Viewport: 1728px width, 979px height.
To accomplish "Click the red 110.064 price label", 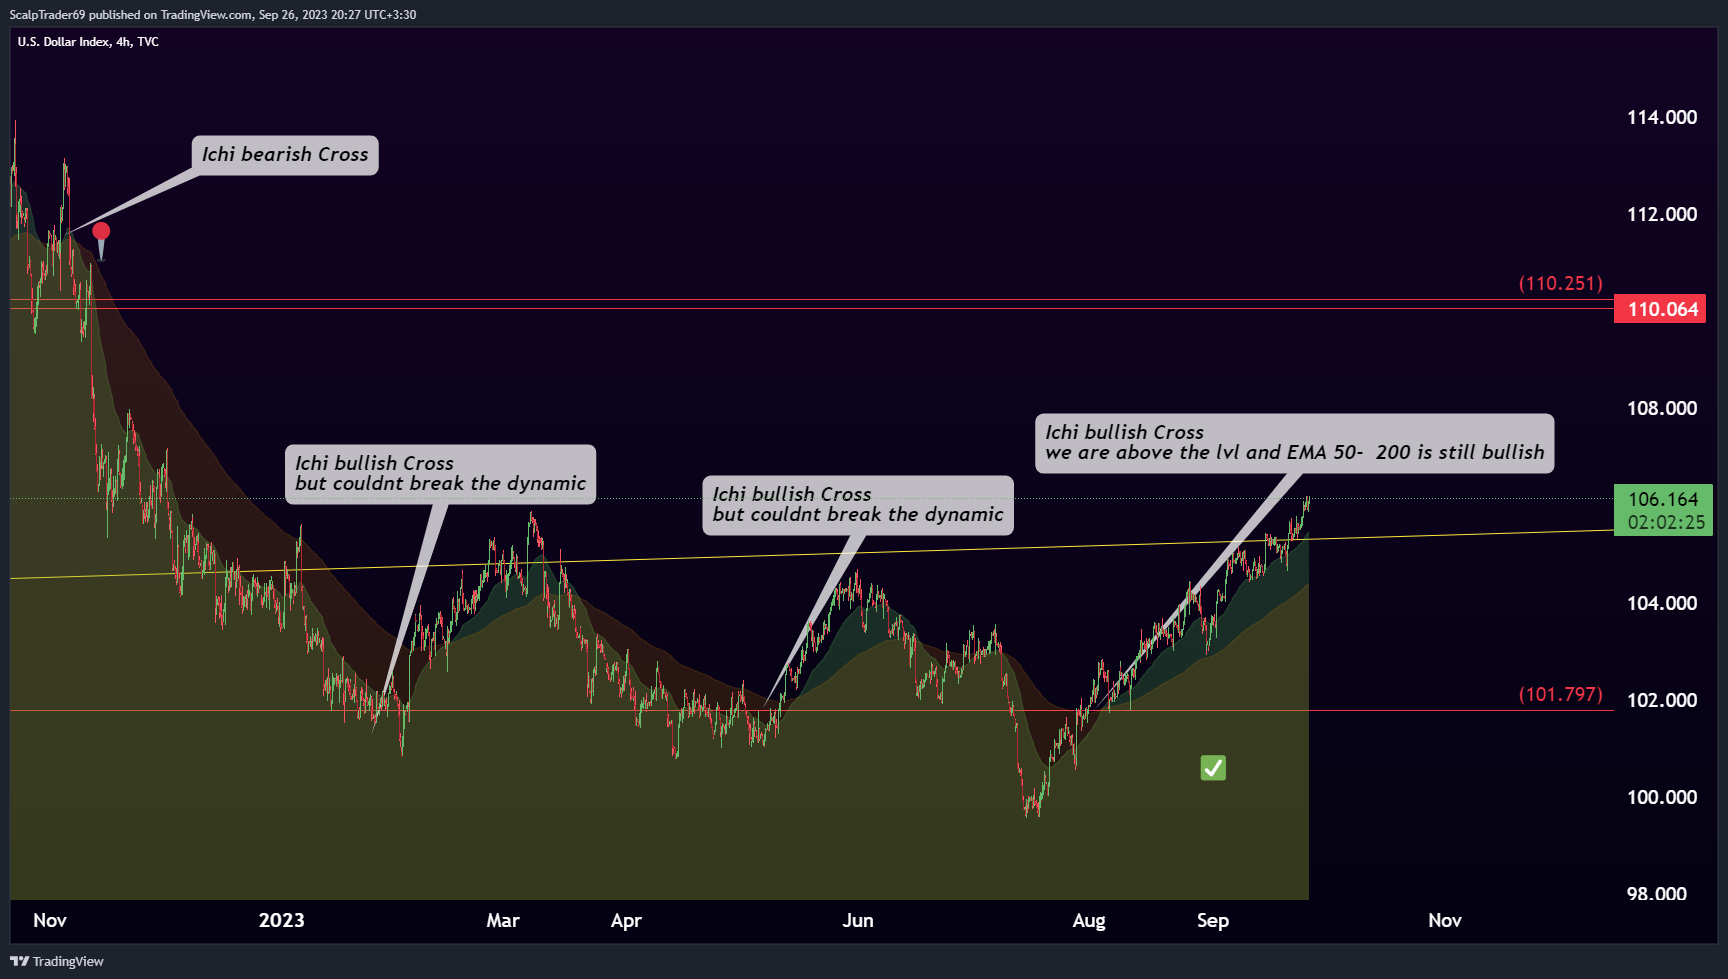I will (1660, 309).
